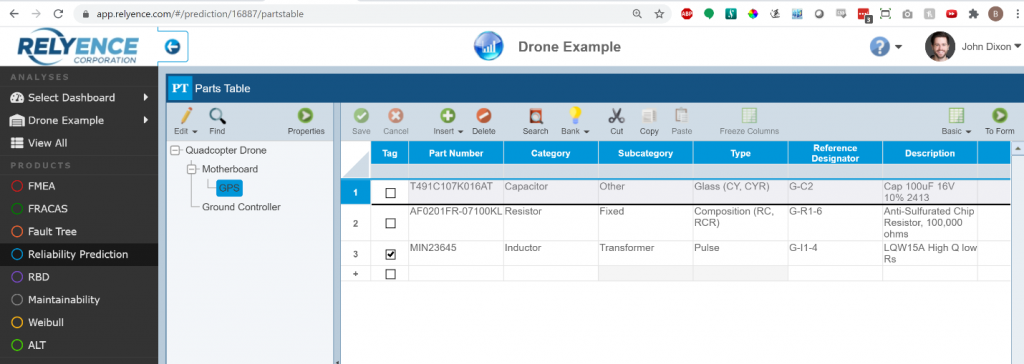Click the Bank lightbulb icon
Screen dimensions: 1024x364
click(x=574, y=116)
